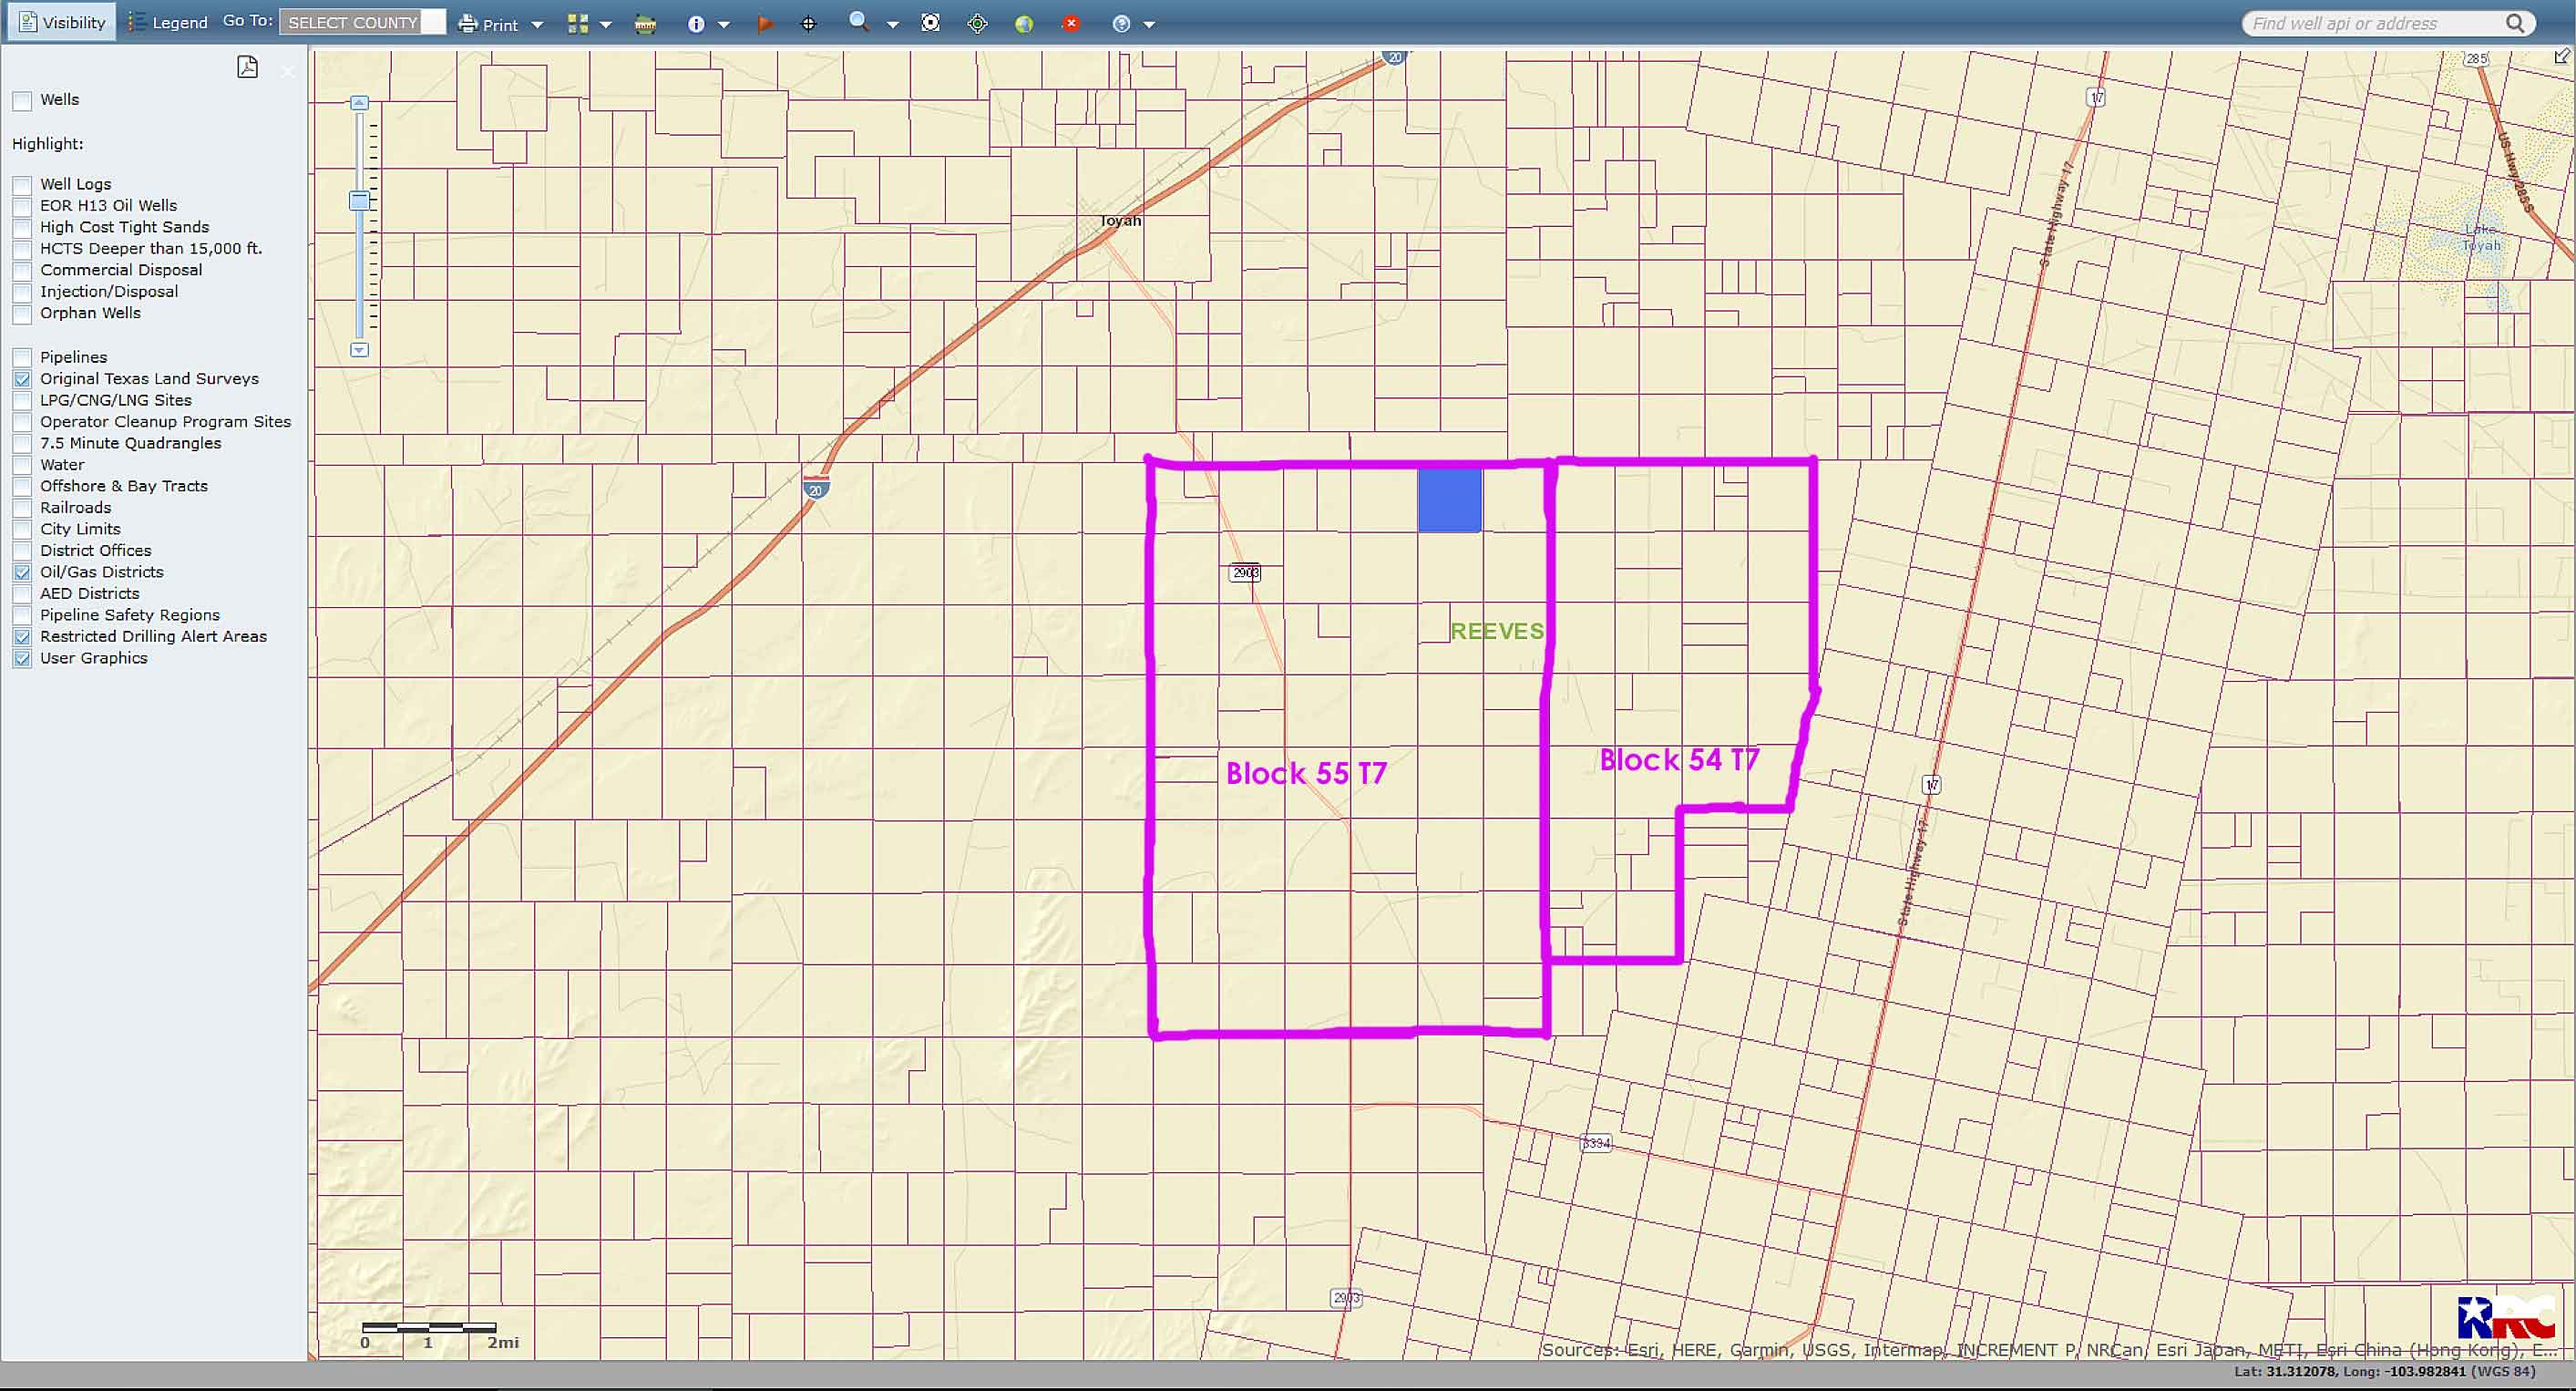Click the 3334 road shield
The width and height of the screenshot is (2576, 1391).
[1596, 1142]
